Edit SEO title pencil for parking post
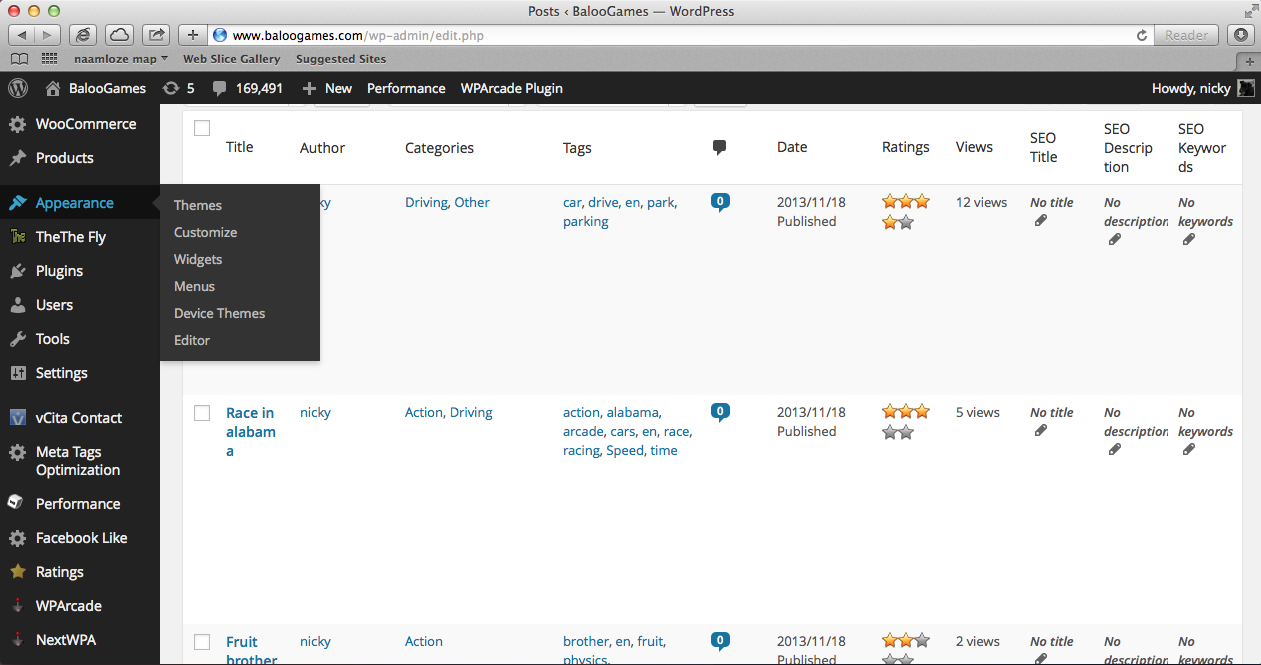This screenshot has height=665, width=1261. [x=1041, y=221]
